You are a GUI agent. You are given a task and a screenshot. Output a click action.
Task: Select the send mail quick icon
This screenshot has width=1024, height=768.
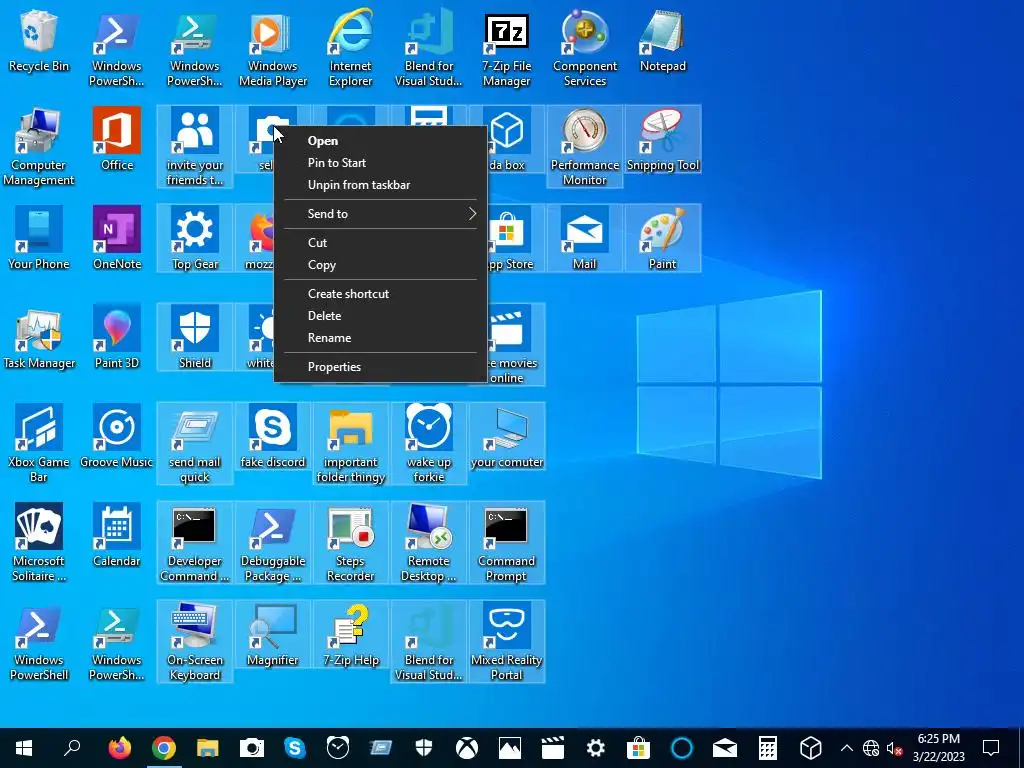pos(195,443)
